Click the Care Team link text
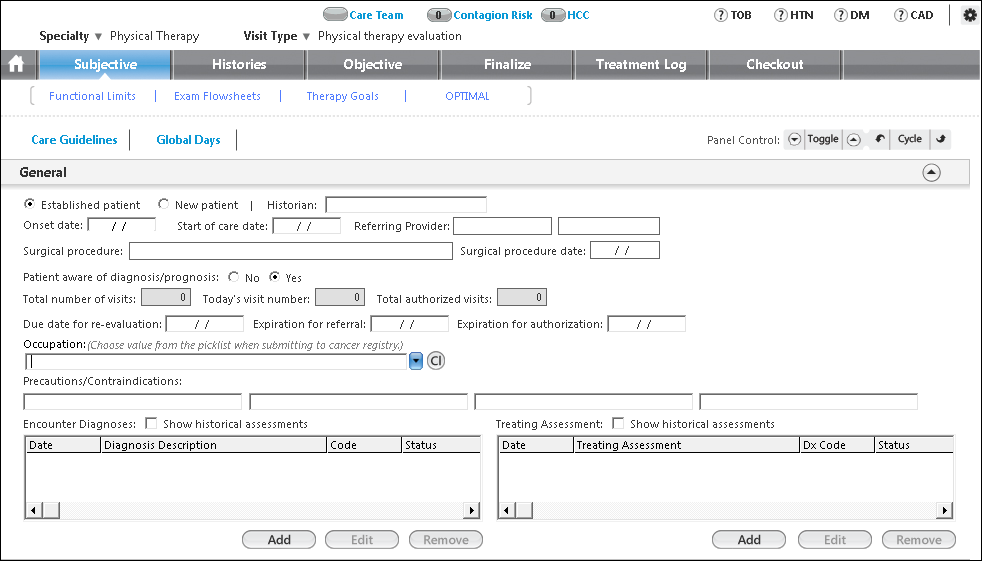The height and width of the screenshot is (561, 982). click(x=376, y=15)
